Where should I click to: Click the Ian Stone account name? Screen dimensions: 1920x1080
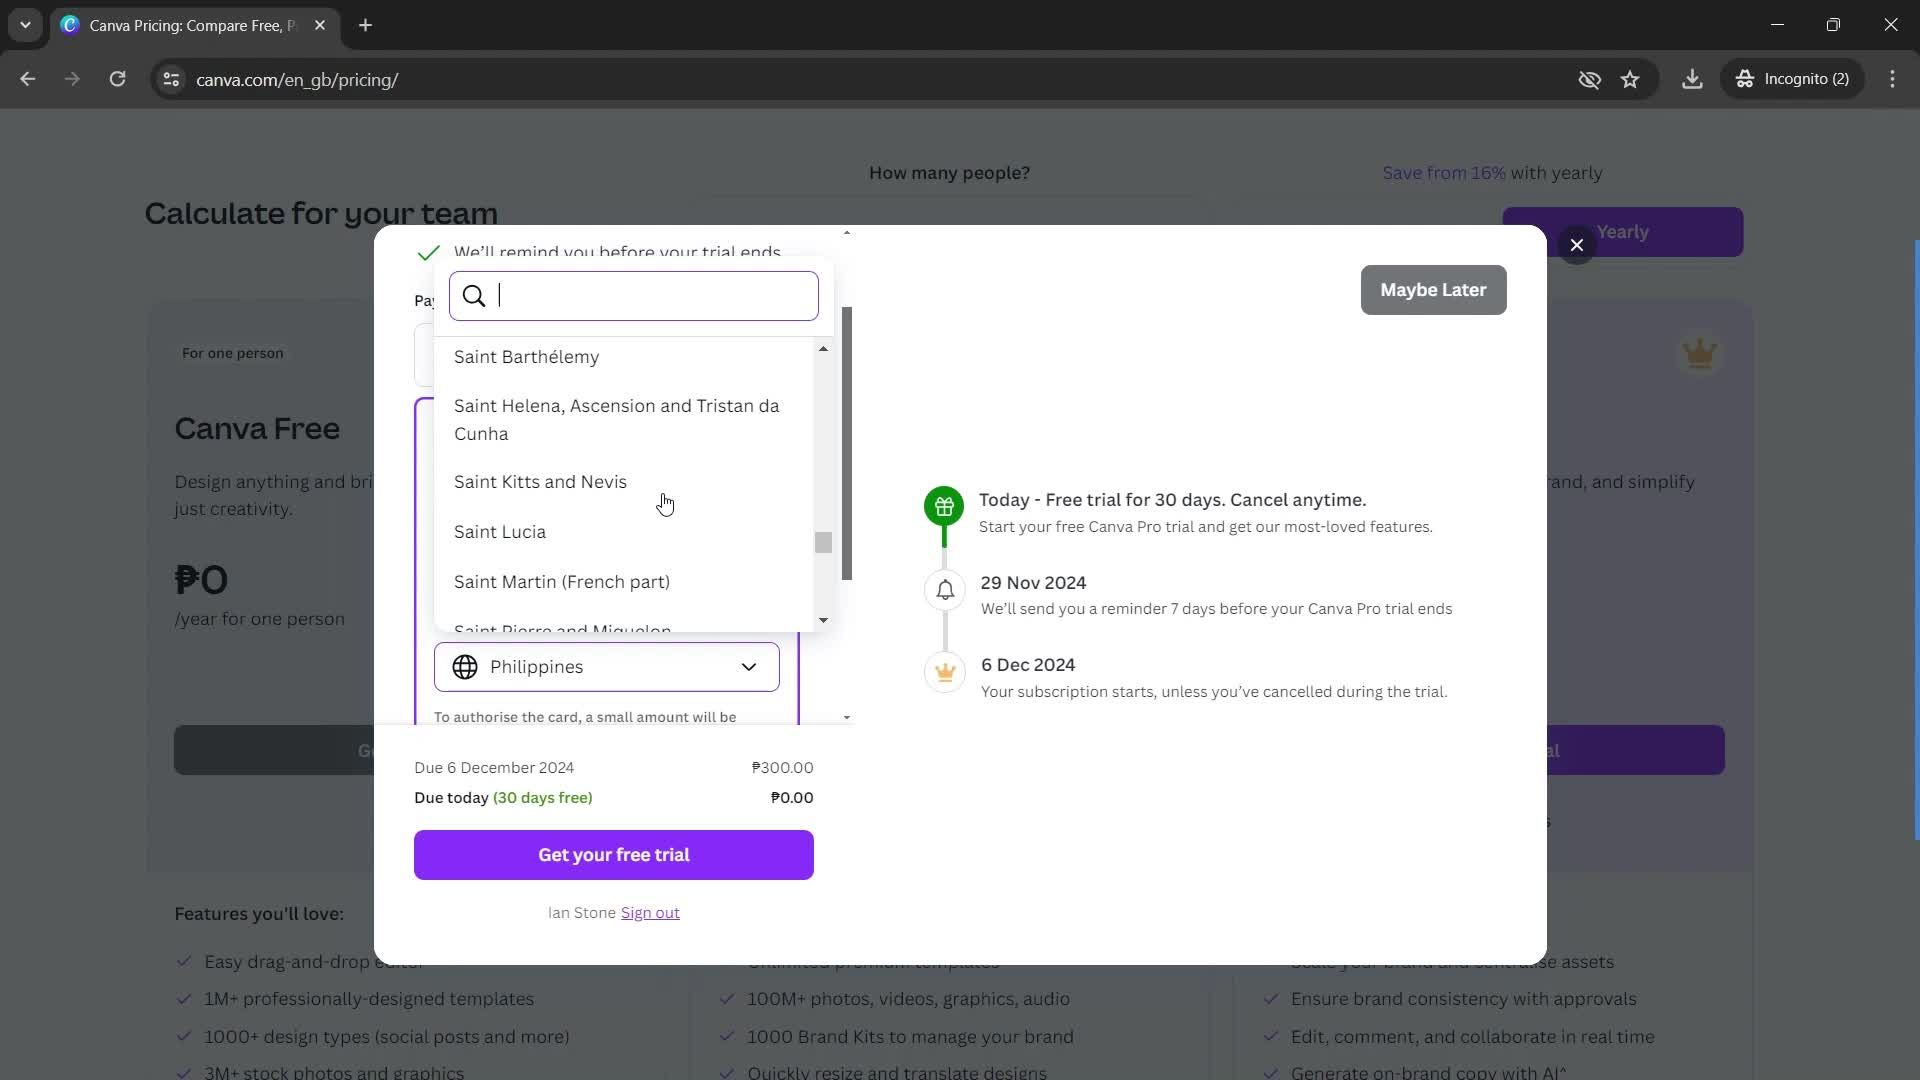[582, 913]
